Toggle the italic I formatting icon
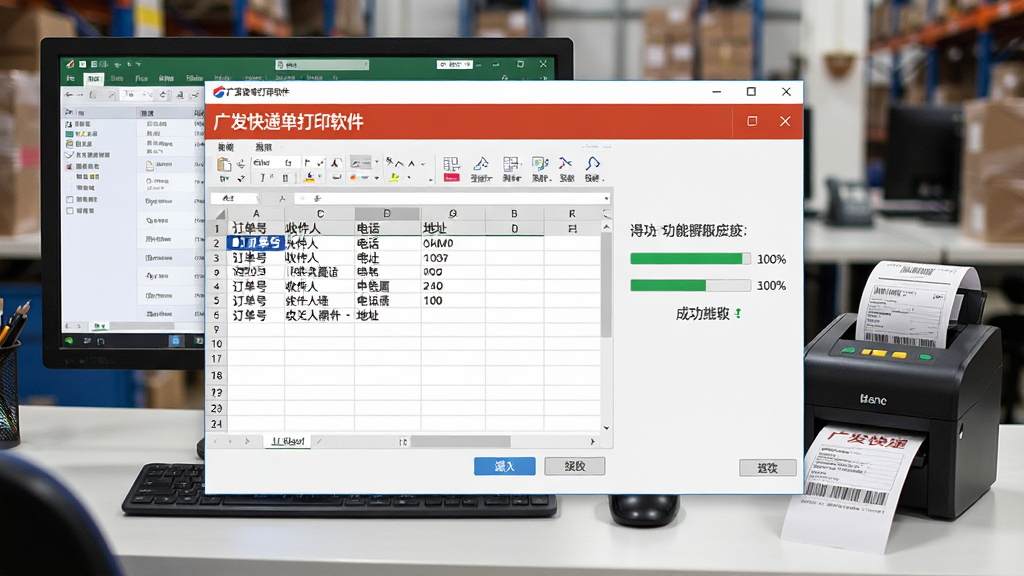The width and height of the screenshot is (1024, 576). point(263,178)
